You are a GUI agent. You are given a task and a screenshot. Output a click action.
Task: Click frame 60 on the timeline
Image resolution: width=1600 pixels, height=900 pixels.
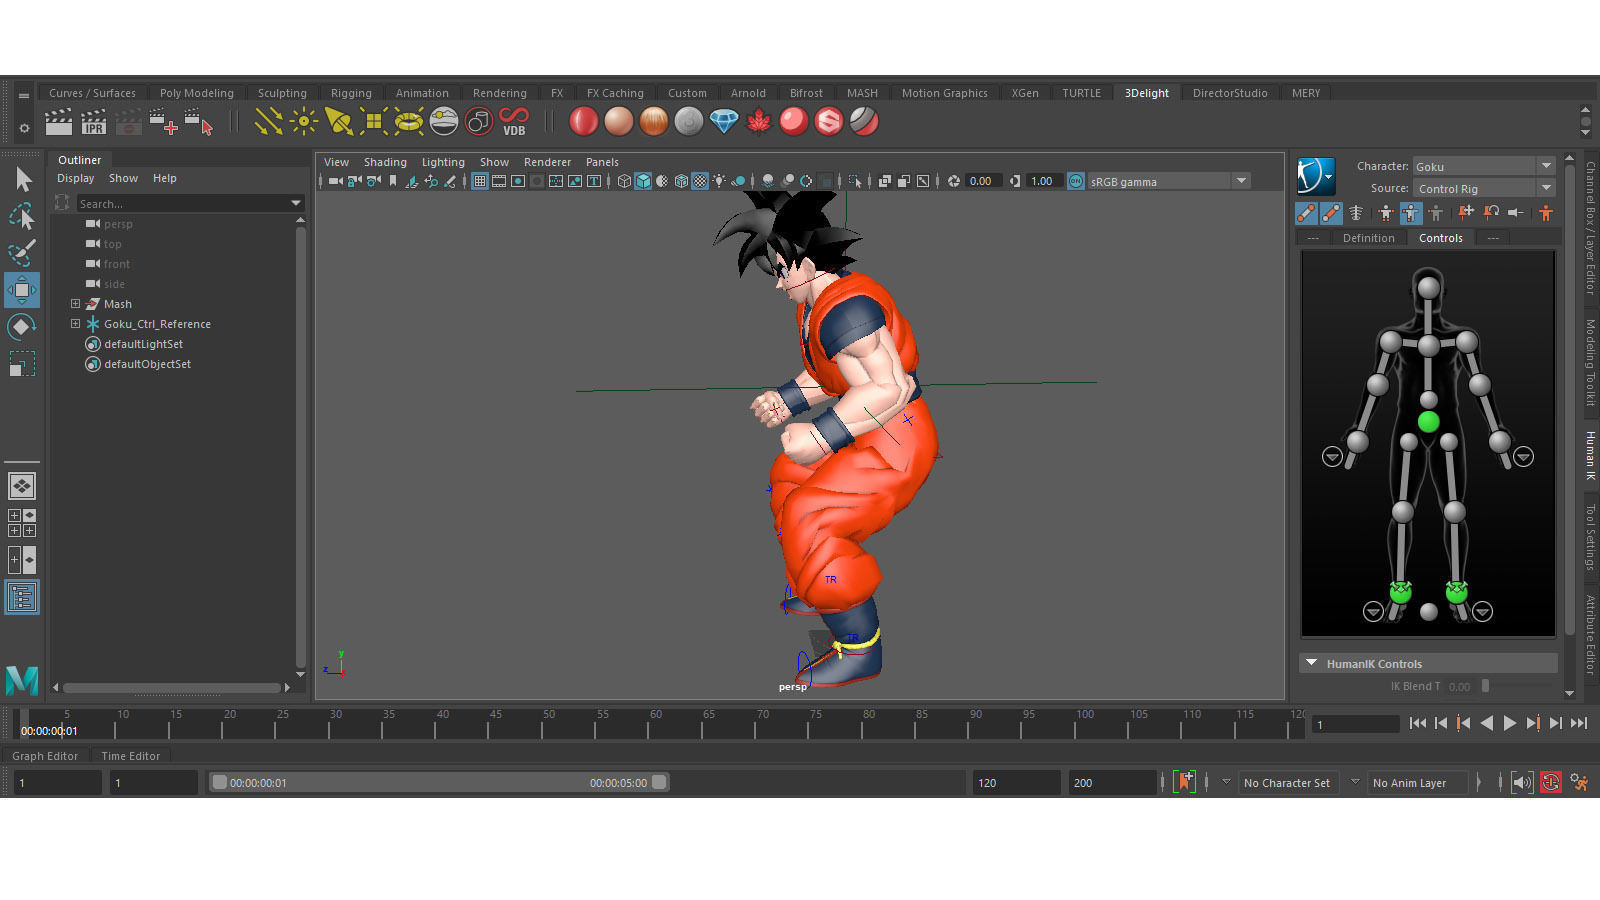655,724
